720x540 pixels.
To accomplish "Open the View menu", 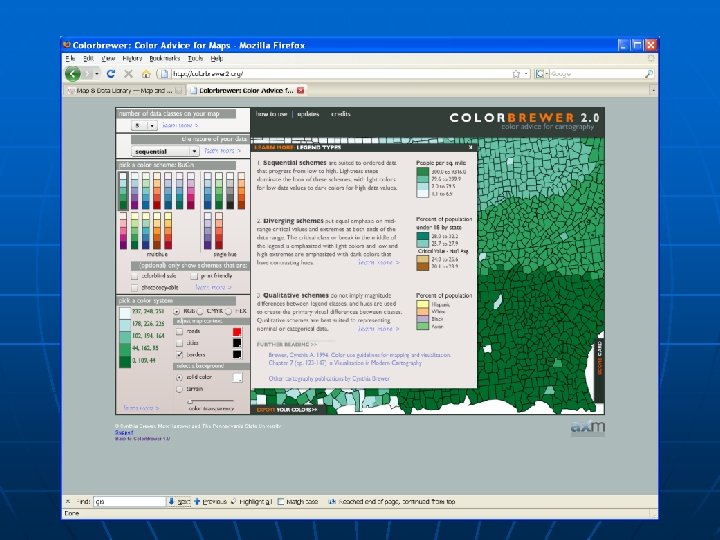I will 108,58.
